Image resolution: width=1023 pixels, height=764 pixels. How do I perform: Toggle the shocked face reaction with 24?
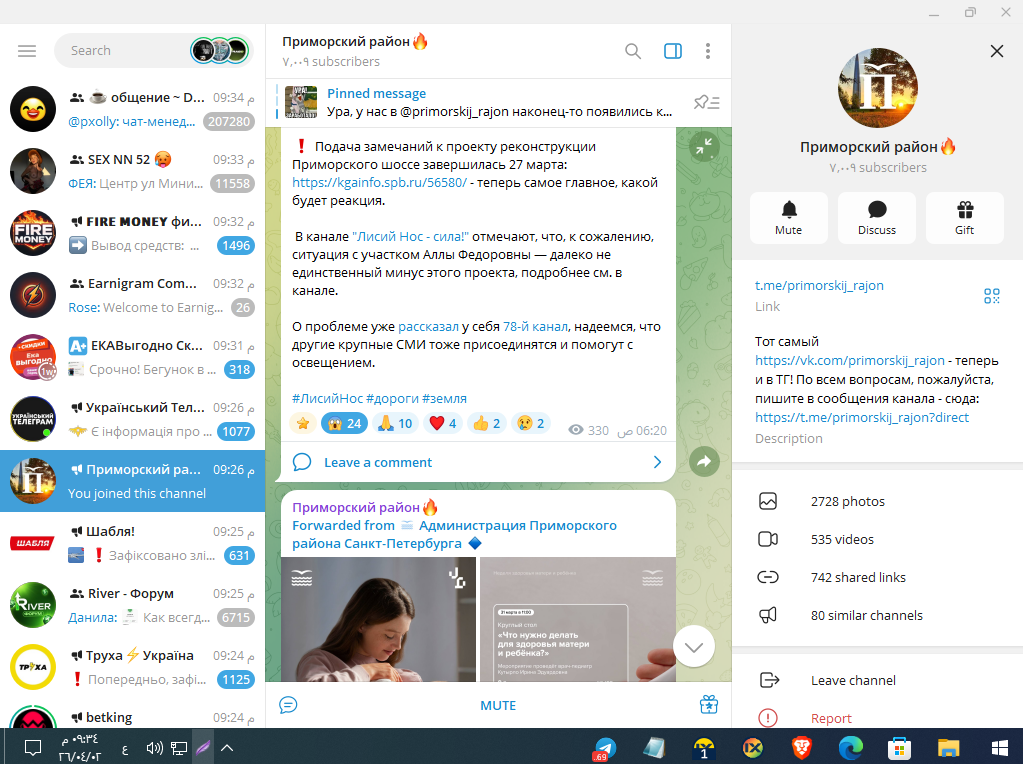[344, 423]
